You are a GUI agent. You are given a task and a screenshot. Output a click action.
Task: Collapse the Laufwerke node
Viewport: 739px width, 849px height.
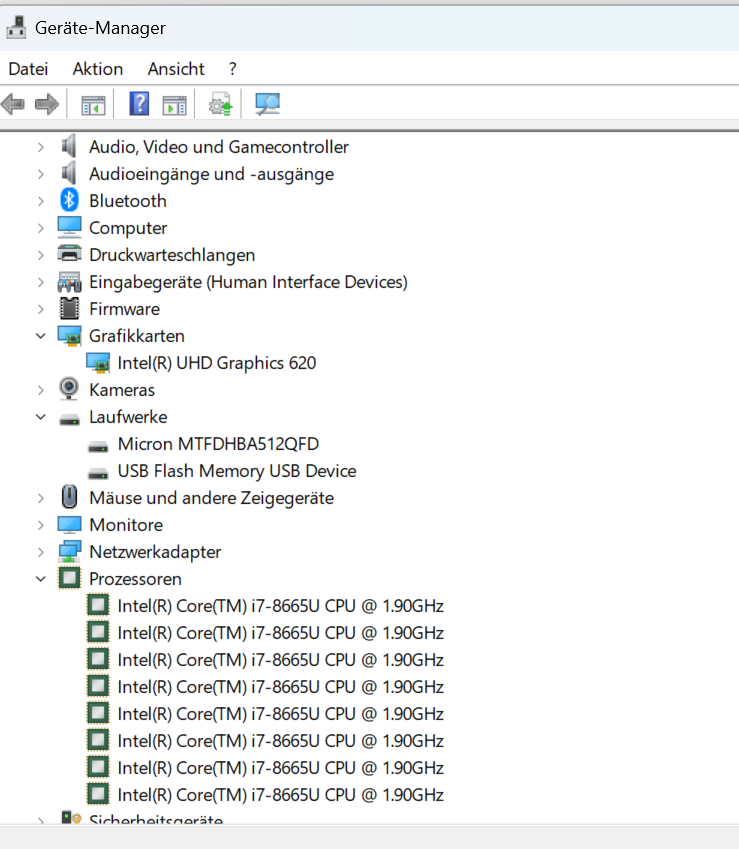pos(41,417)
